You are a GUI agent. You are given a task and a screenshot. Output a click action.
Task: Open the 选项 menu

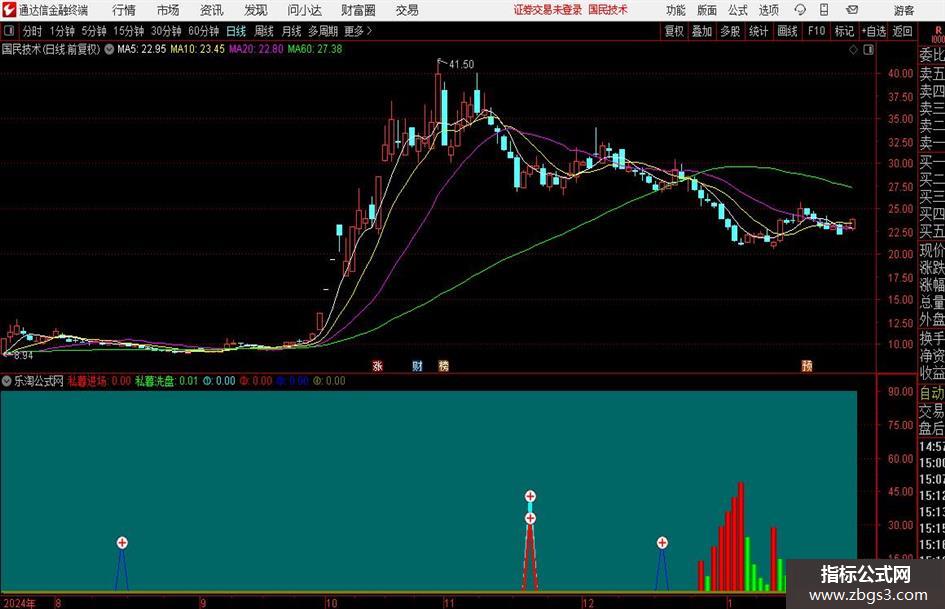(x=768, y=10)
